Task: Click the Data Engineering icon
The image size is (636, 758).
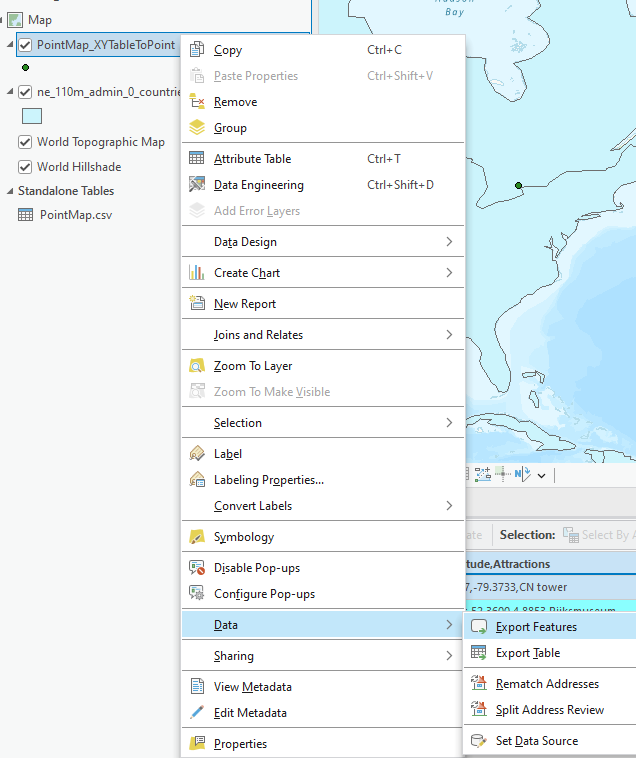Action: click(197, 185)
